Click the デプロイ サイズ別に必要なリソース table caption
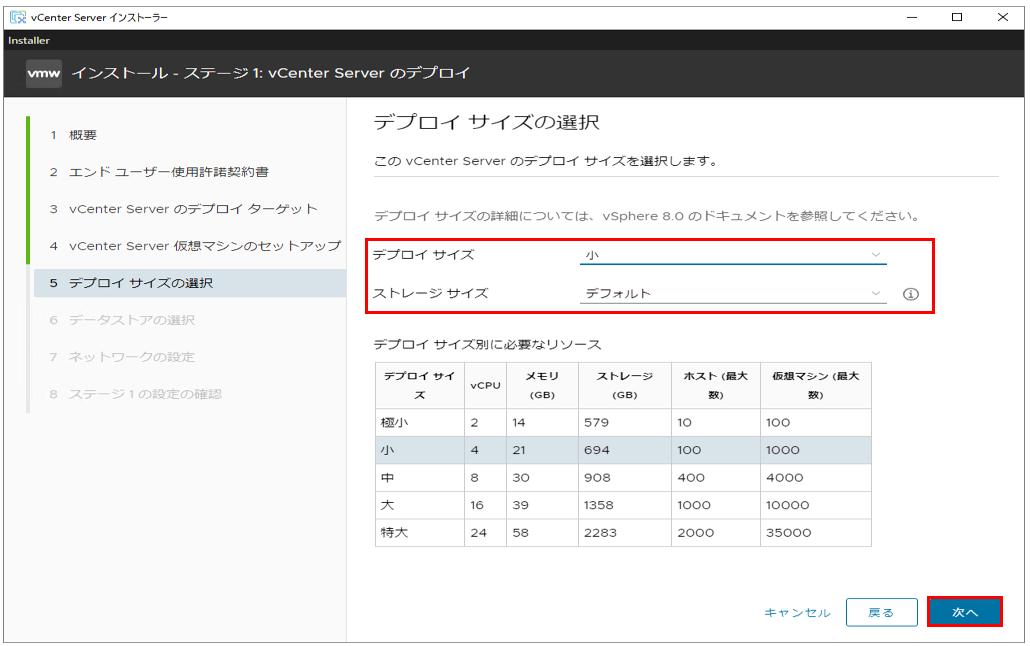Image resolution: width=1030 pixels, height=646 pixels. (x=487, y=344)
